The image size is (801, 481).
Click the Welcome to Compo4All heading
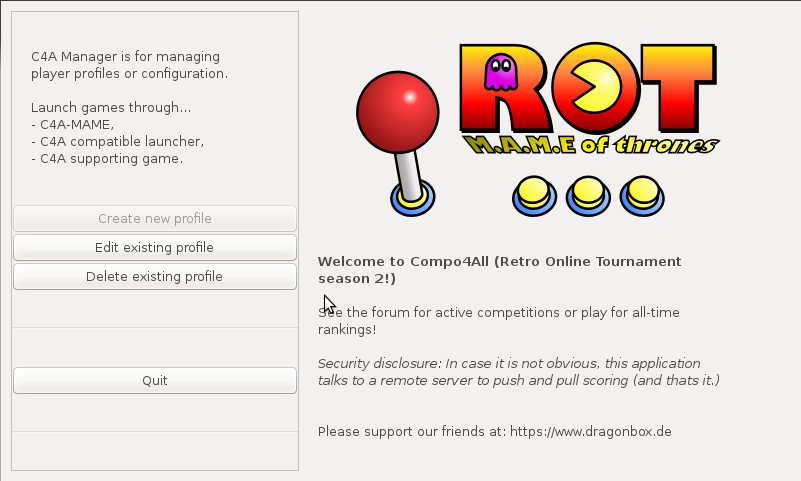tap(499, 270)
